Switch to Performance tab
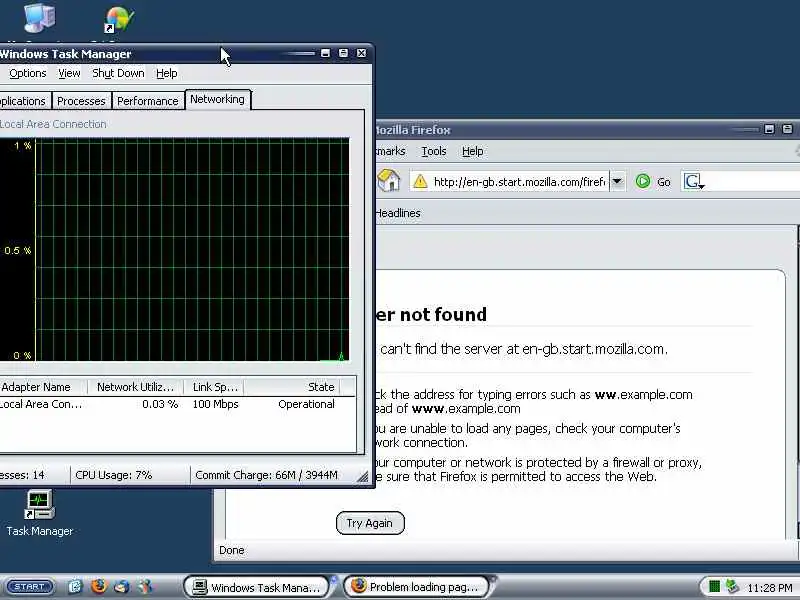 tap(147, 101)
